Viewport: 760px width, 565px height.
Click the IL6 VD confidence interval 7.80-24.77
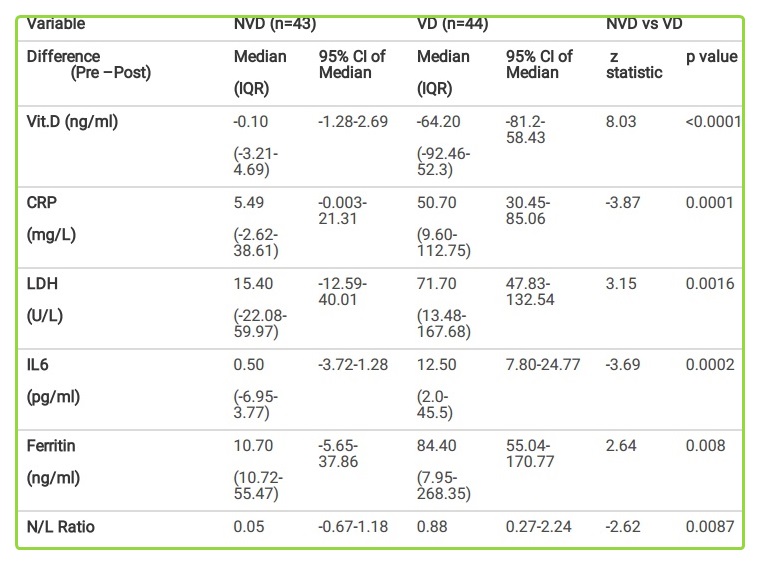coord(543,364)
